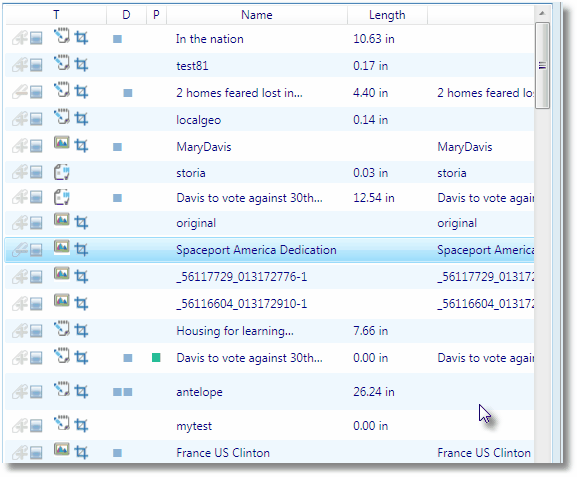Click the T column header
577x477 pixels.
click(x=56, y=15)
